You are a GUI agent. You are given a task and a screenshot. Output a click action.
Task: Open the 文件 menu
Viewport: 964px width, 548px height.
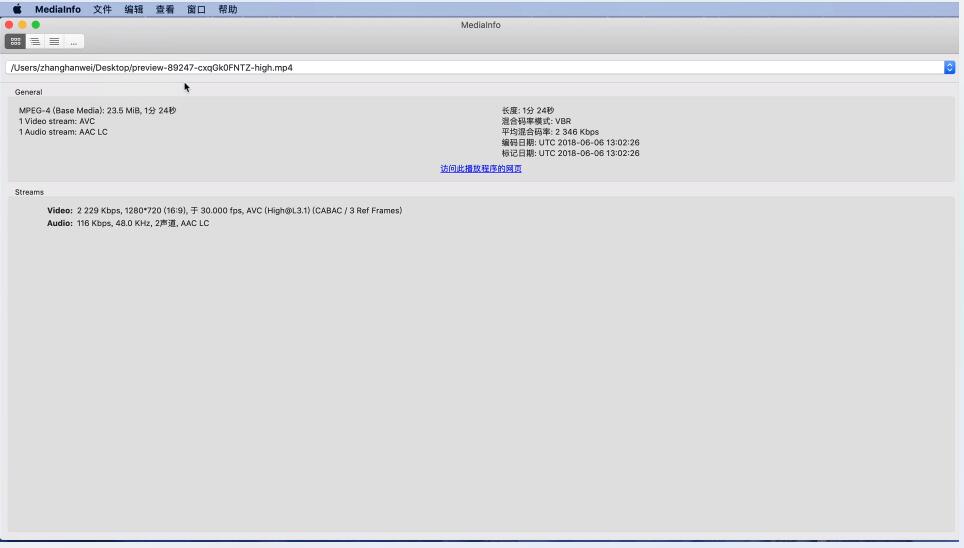[x=102, y=9]
